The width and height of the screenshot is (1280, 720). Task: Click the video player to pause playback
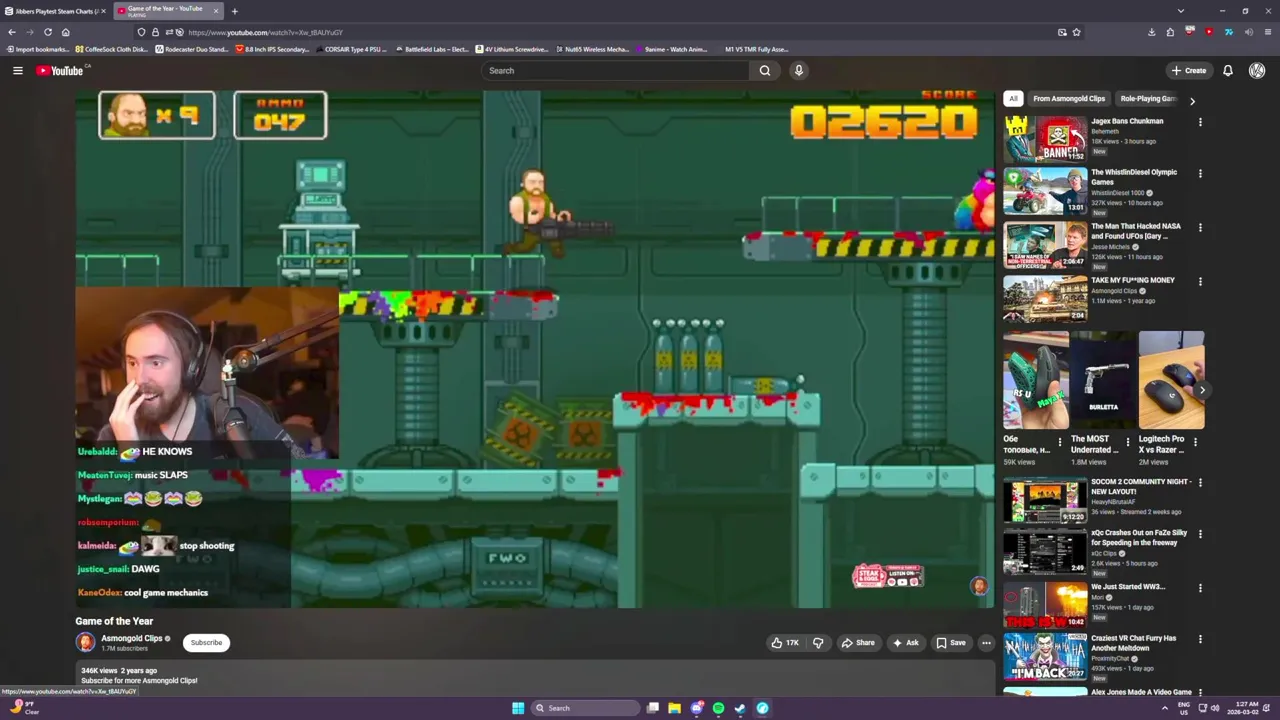click(x=535, y=349)
